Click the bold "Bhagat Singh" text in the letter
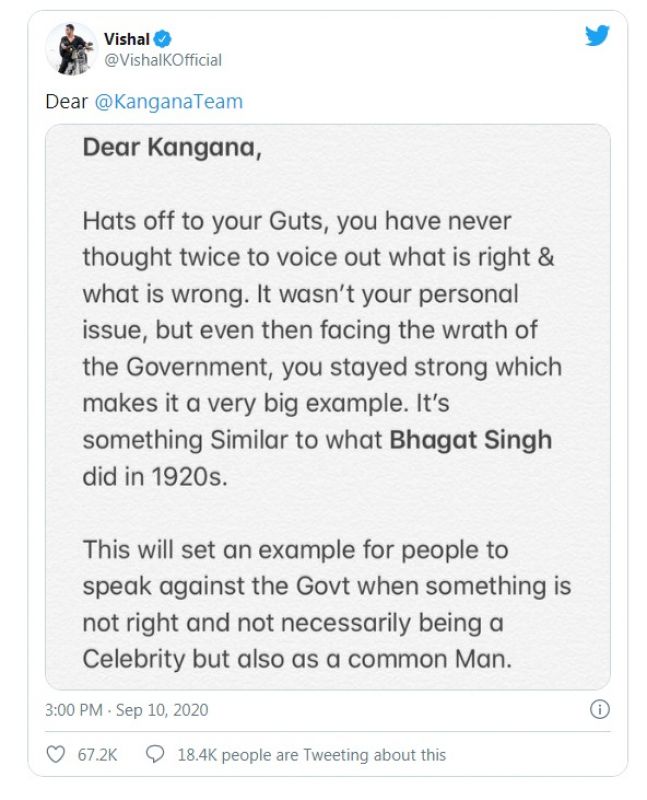 (x=470, y=440)
